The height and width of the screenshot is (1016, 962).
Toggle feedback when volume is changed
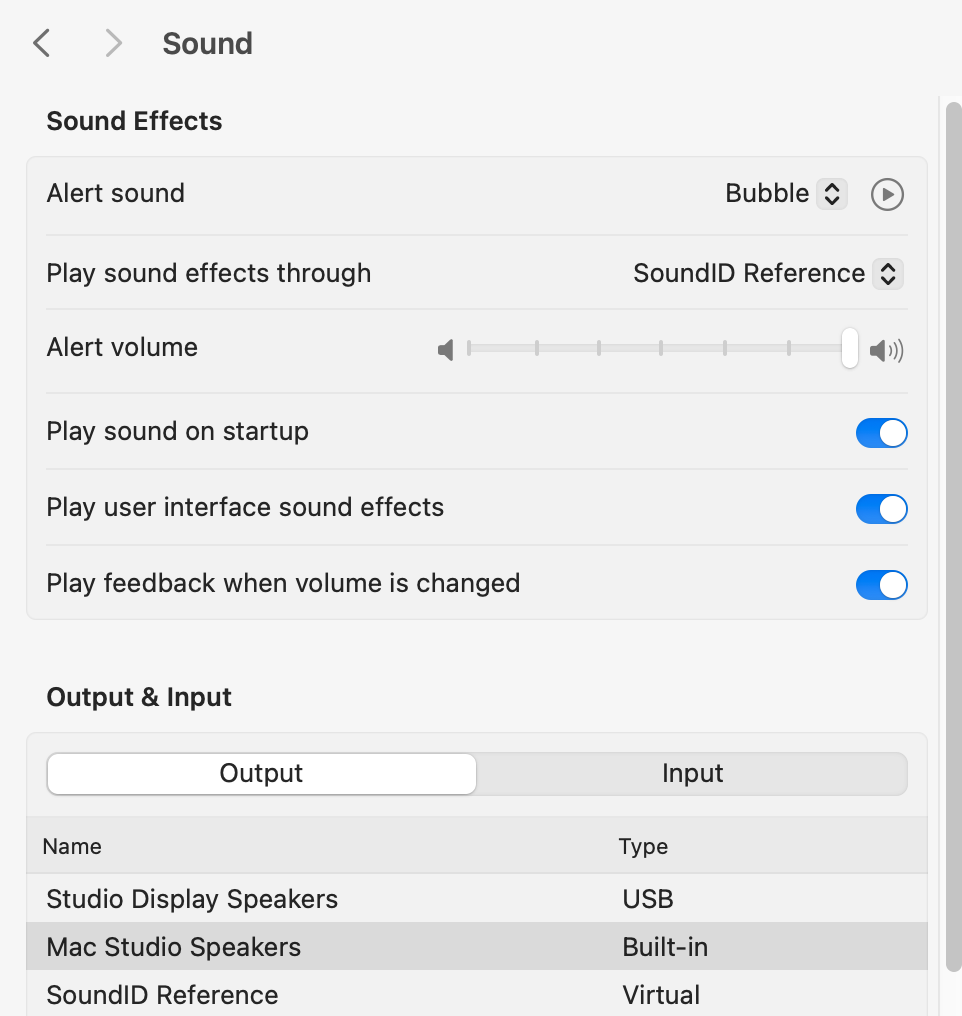click(x=881, y=585)
